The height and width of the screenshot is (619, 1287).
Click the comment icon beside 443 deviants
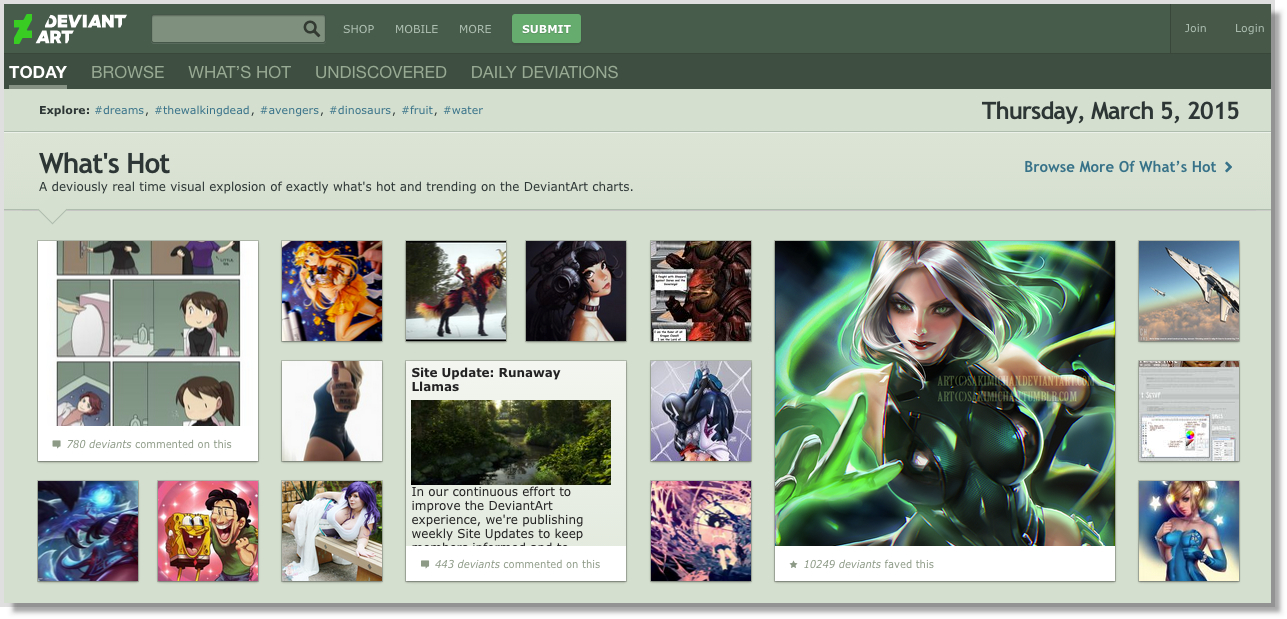425,564
